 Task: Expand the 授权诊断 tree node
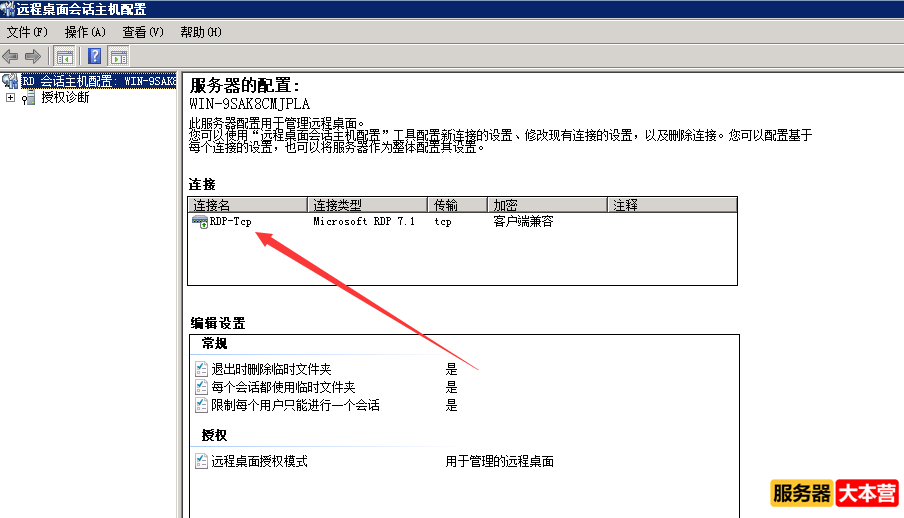(x=10, y=98)
